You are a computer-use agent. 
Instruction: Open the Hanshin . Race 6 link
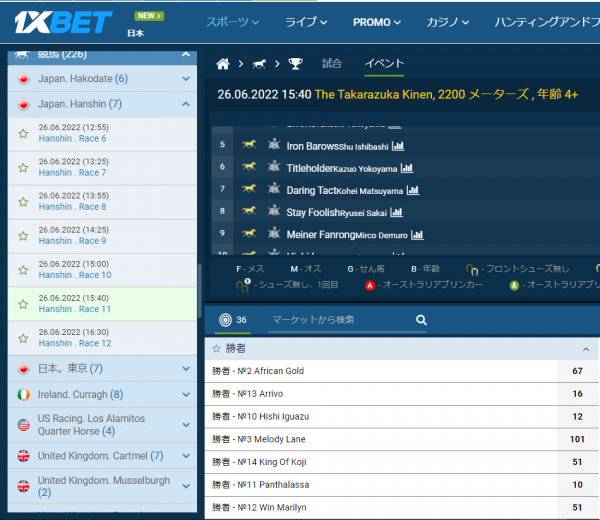point(72,139)
